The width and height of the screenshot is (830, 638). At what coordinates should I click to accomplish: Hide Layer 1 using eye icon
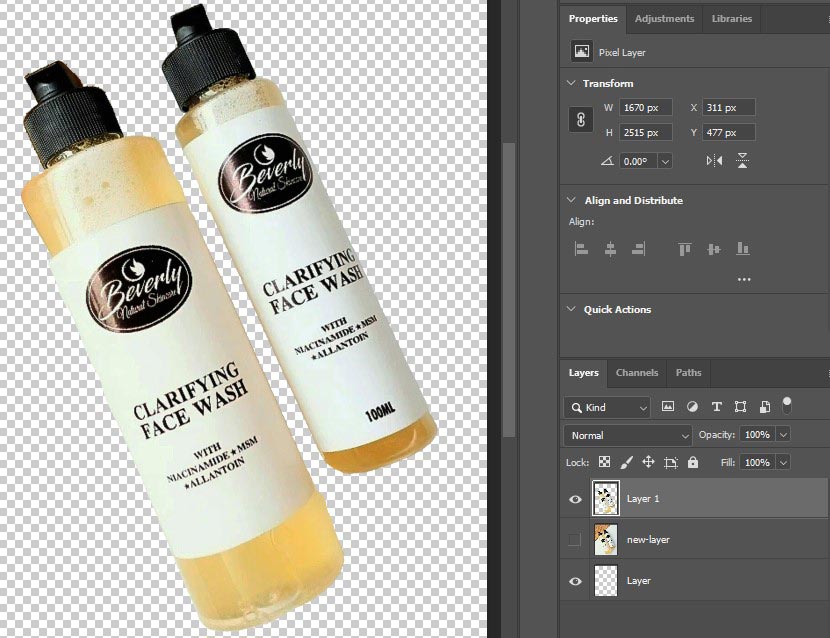click(x=575, y=499)
